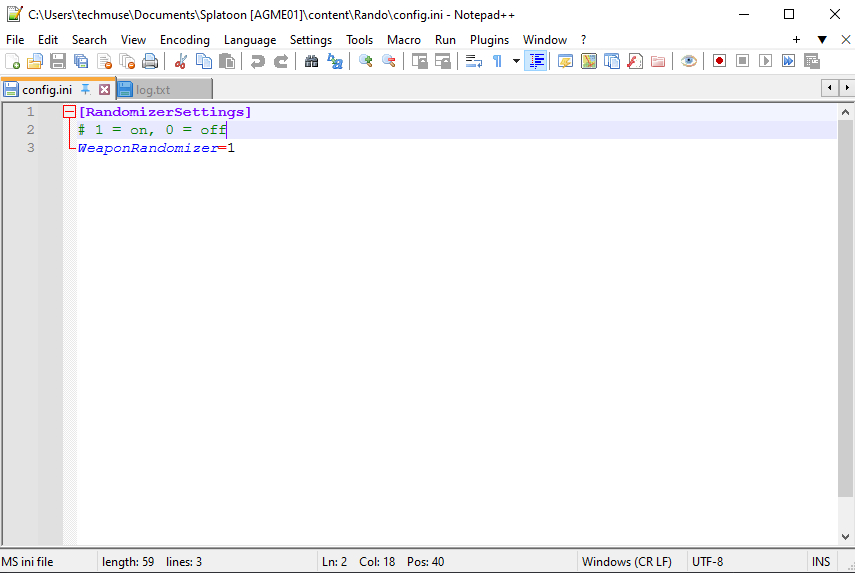855x573 pixels.
Task: Click the Zoom In magnifier icon
Action: [x=366, y=61]
